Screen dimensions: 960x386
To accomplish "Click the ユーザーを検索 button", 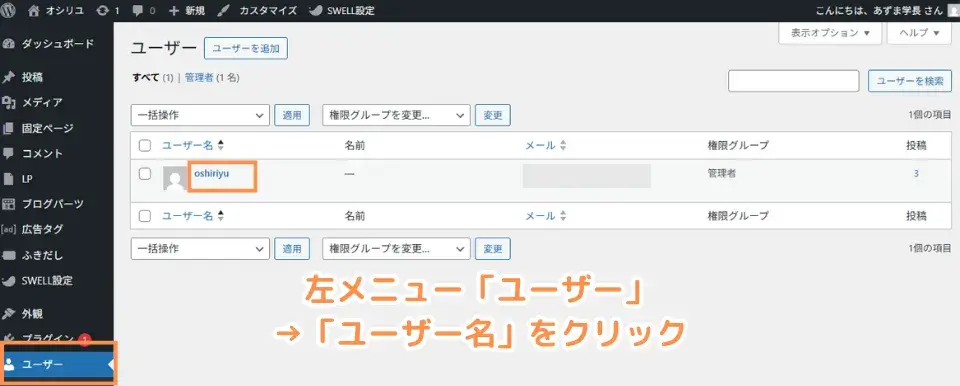I will 910,81.
